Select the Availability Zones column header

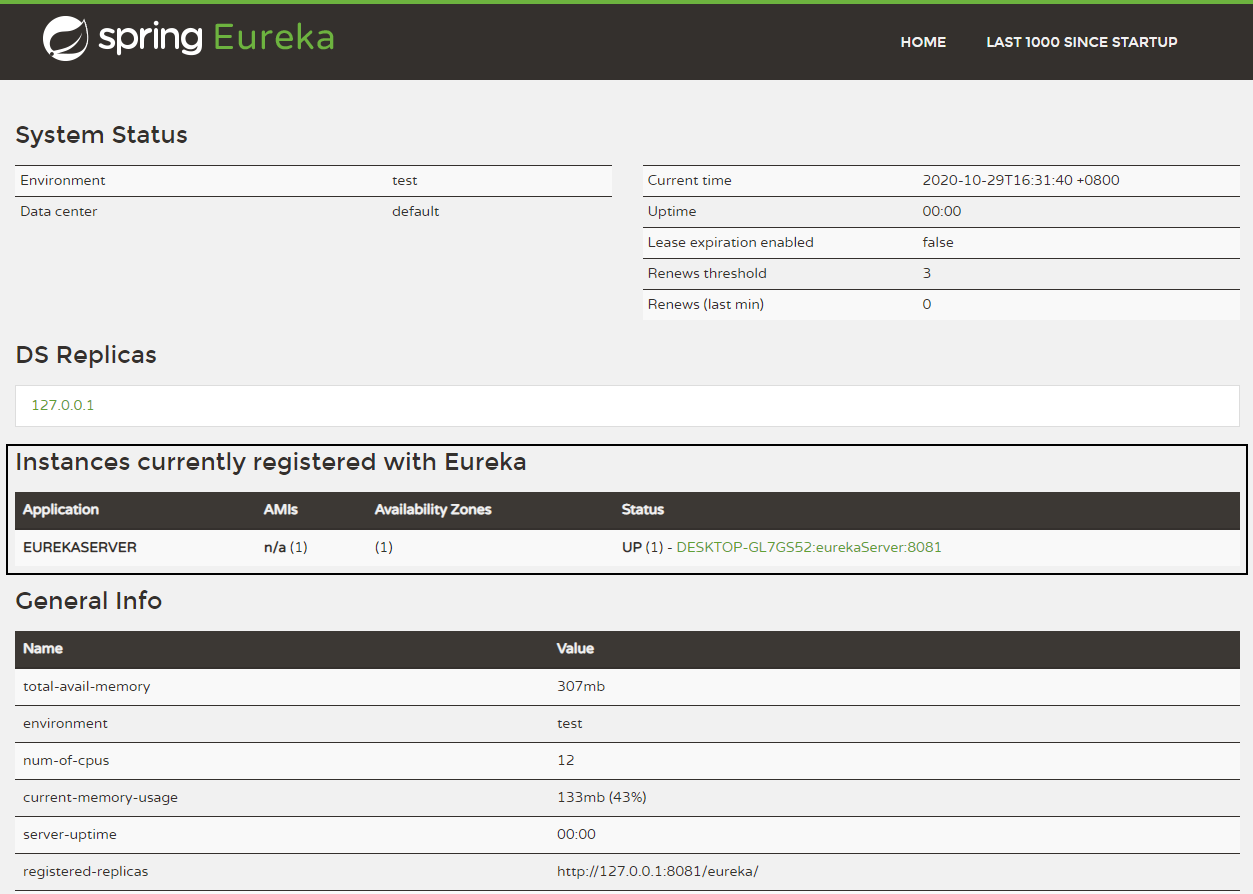tap(433, 509)
